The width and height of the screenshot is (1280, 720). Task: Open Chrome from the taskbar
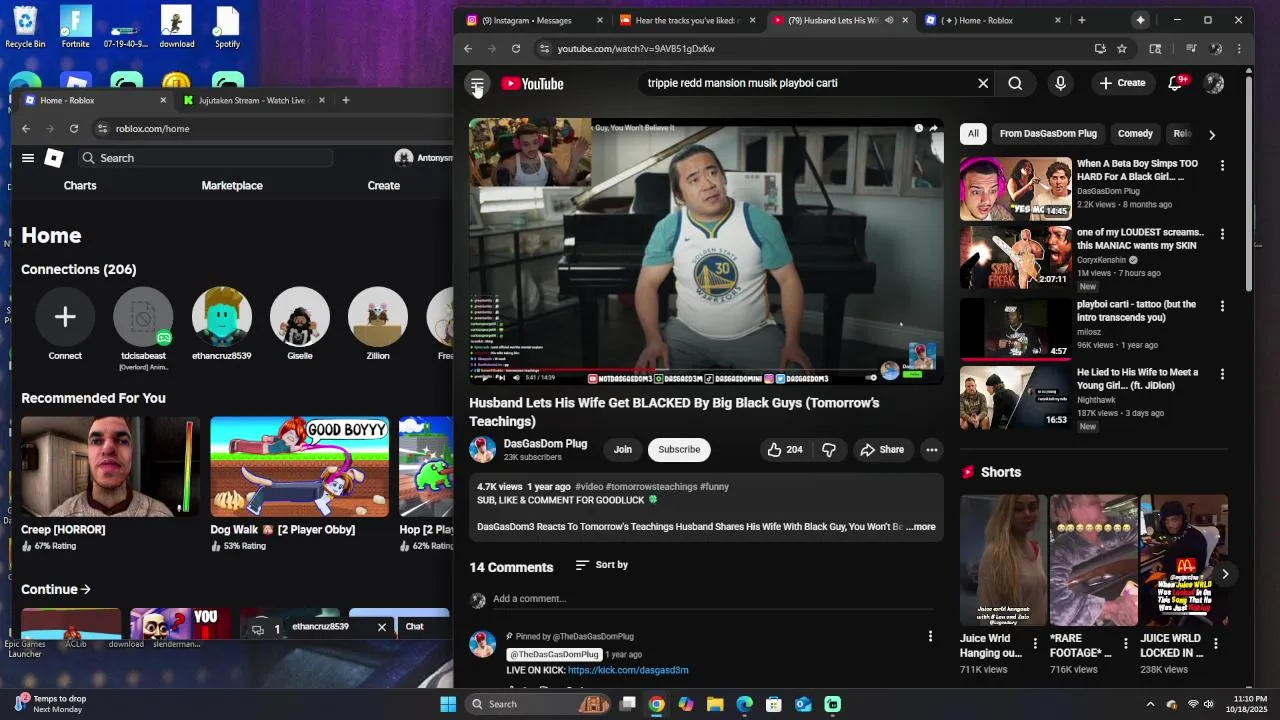(x=656, y=704)
